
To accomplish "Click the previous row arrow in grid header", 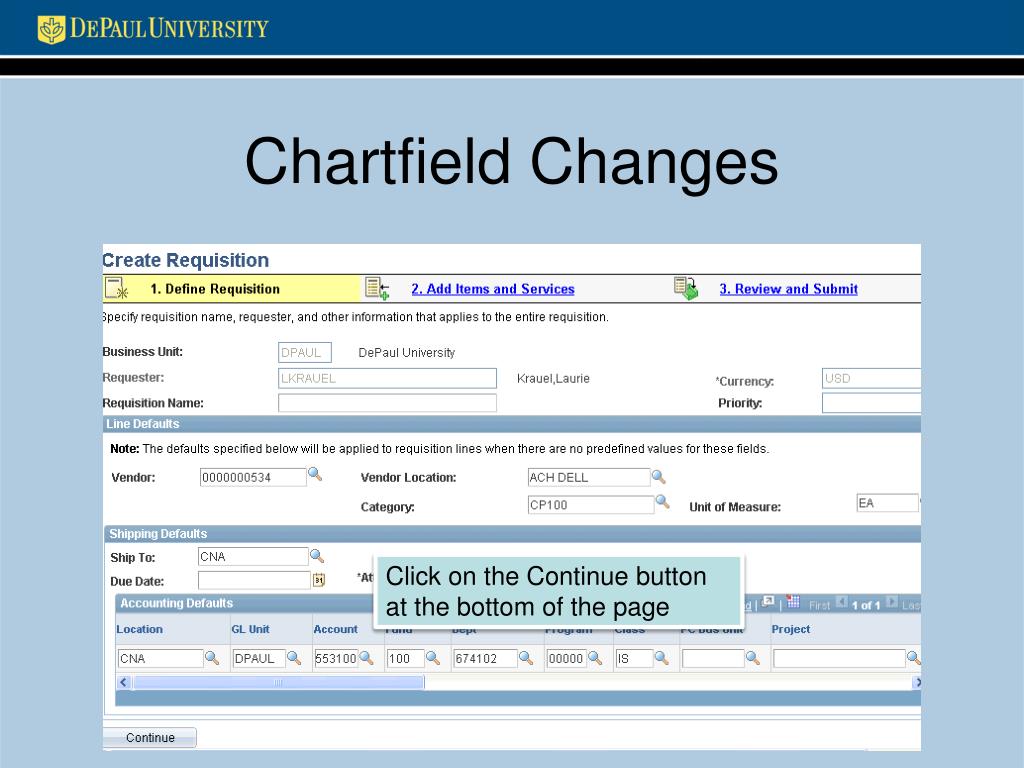I will point(842,602).
